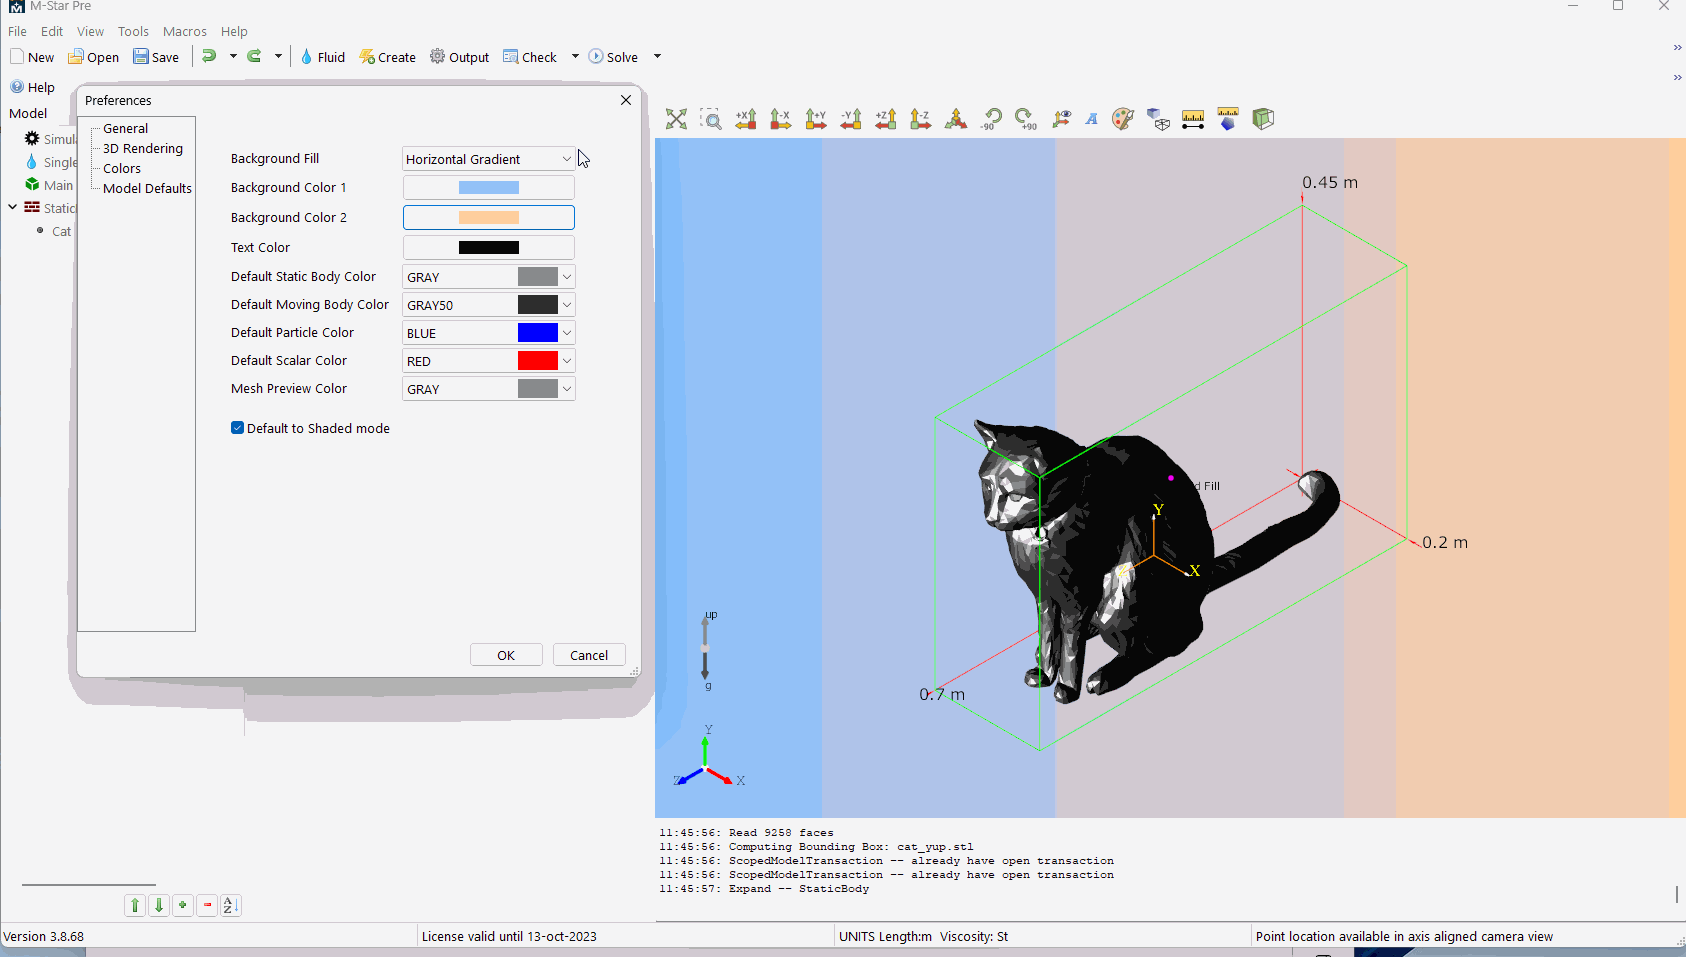Screen dimensions: 1686x957
Task: Click the blue text annotation 'A' icon
Action: point(1092,119)
